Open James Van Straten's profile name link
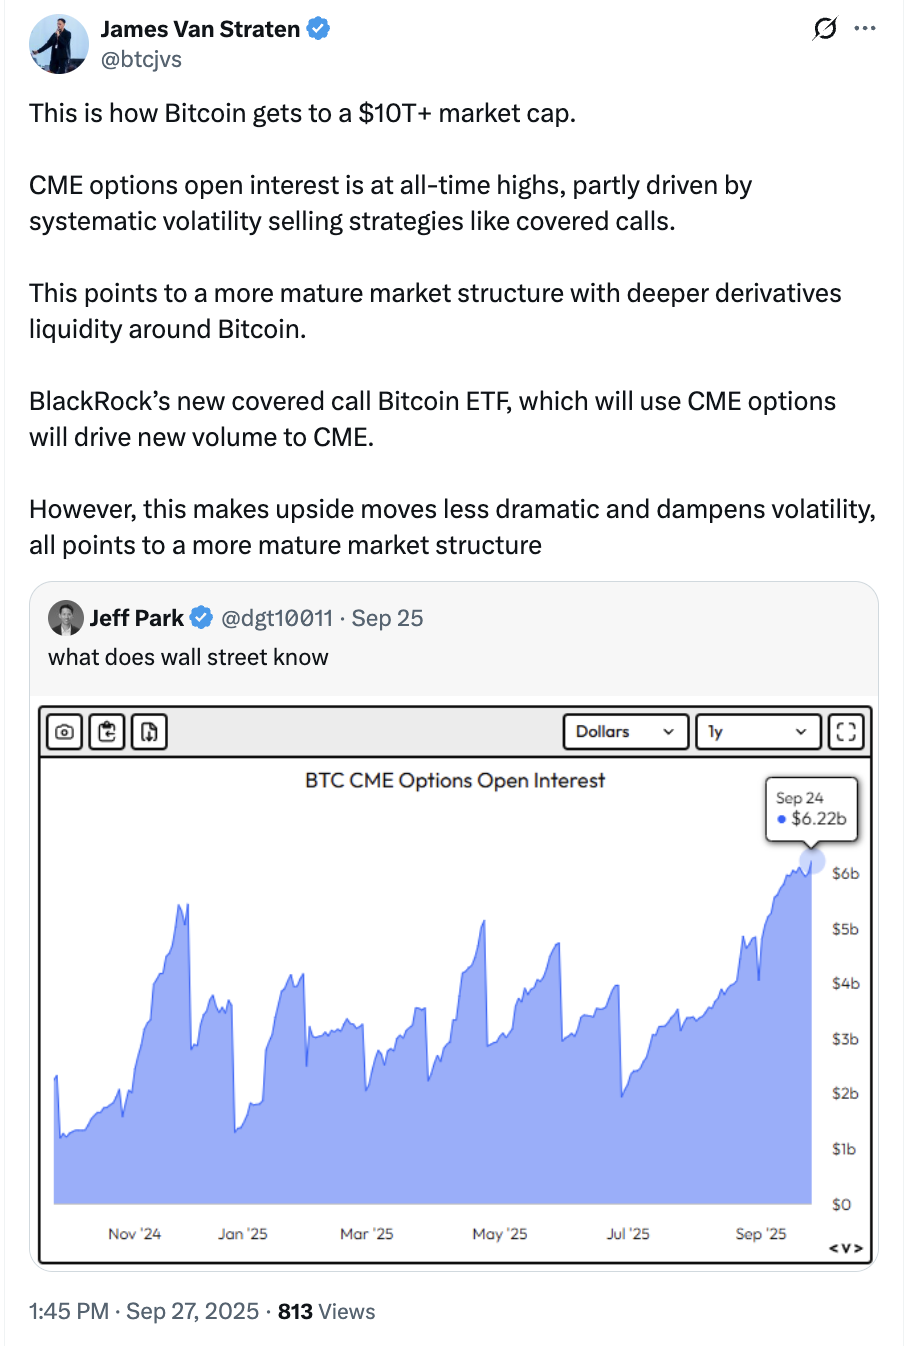908x1346 pixels. 200,29
